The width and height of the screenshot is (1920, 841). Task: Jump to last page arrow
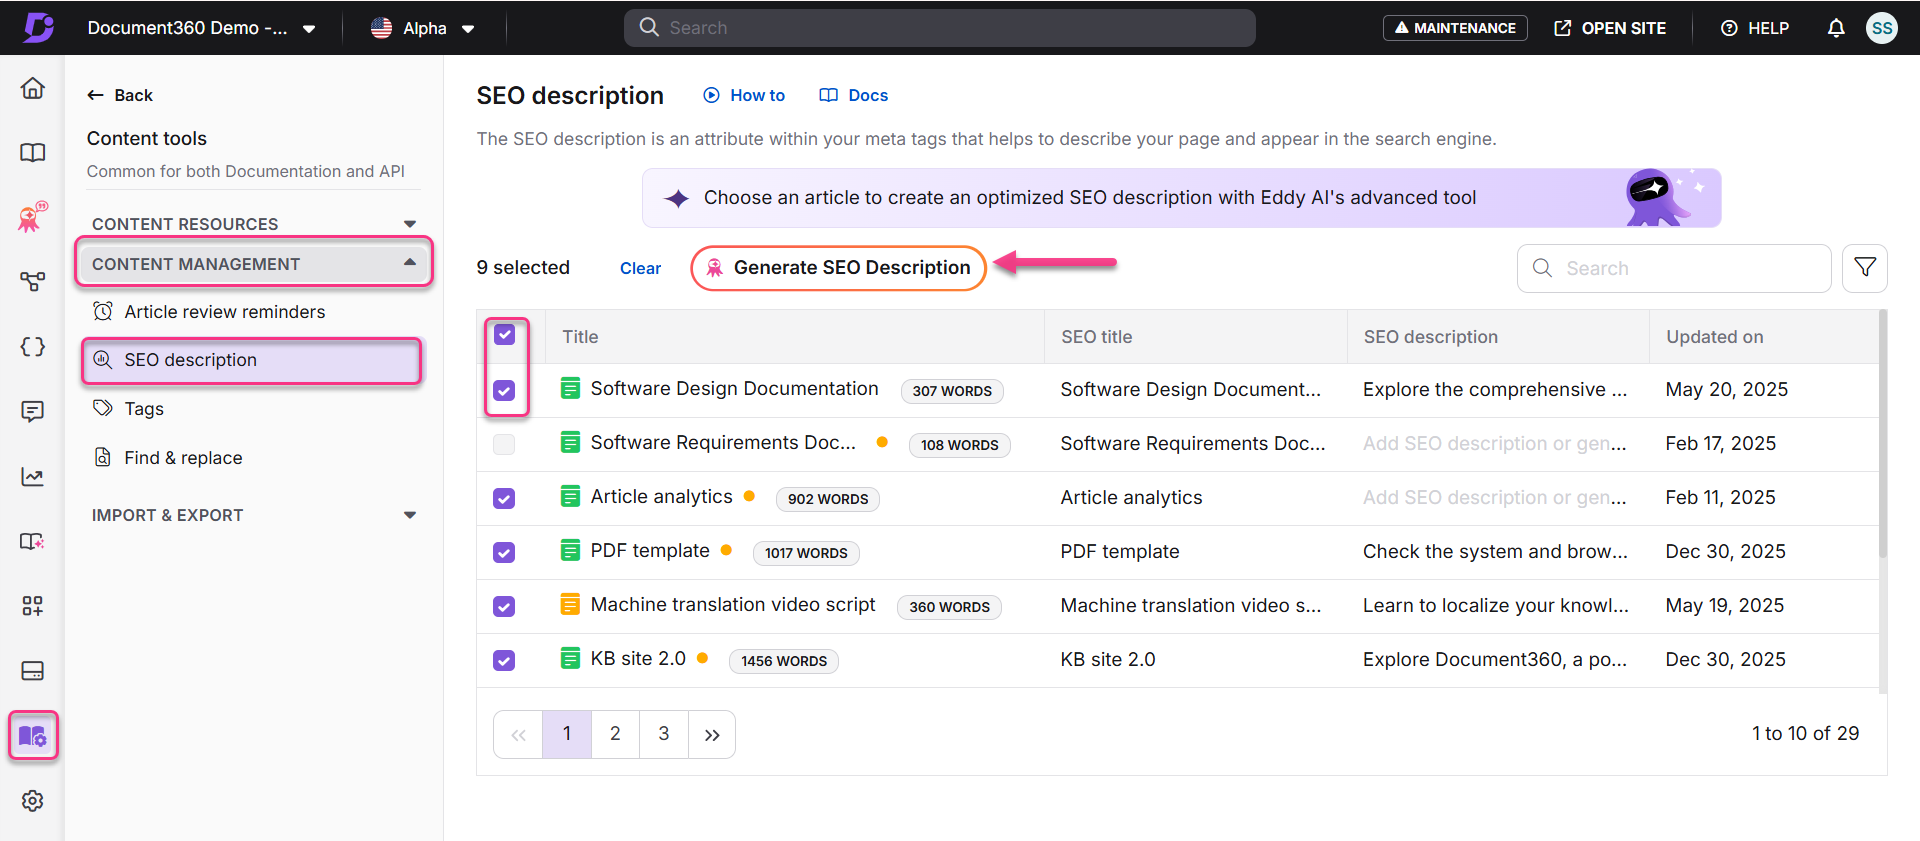(712, 734)
